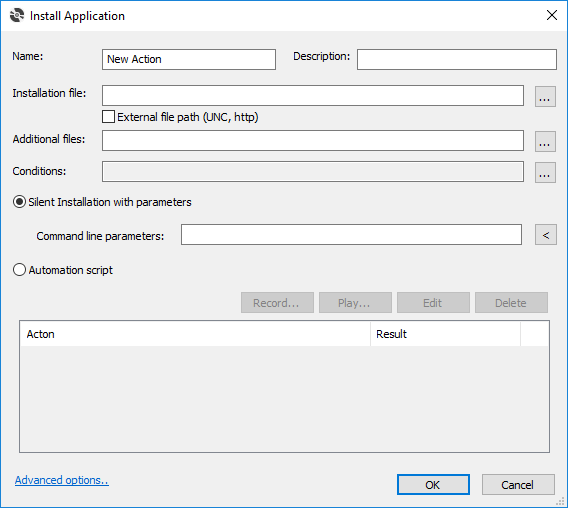Click the command line parameters arrow button
Viewport: 568px width, 508px height.
coord(546,235)
